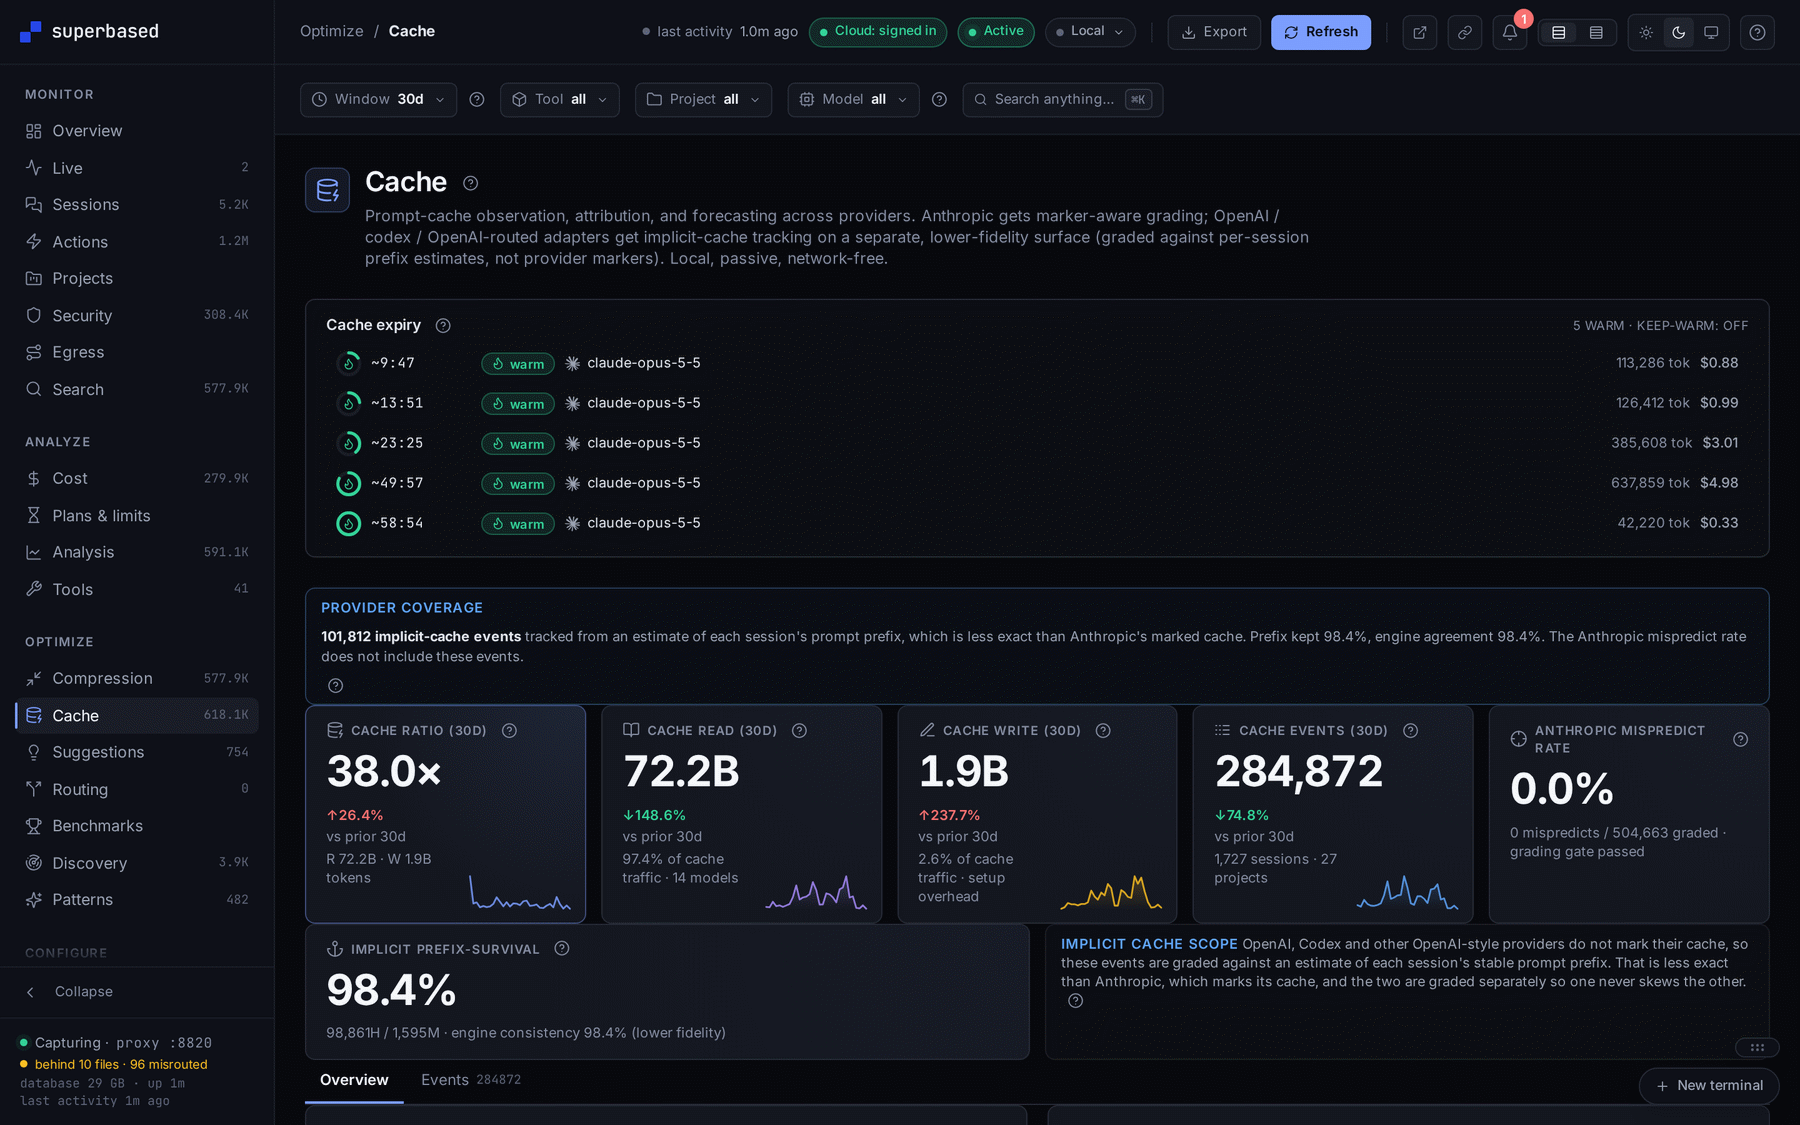
Task: Open Compression in sidebar
Action: (x=137, y=678)
